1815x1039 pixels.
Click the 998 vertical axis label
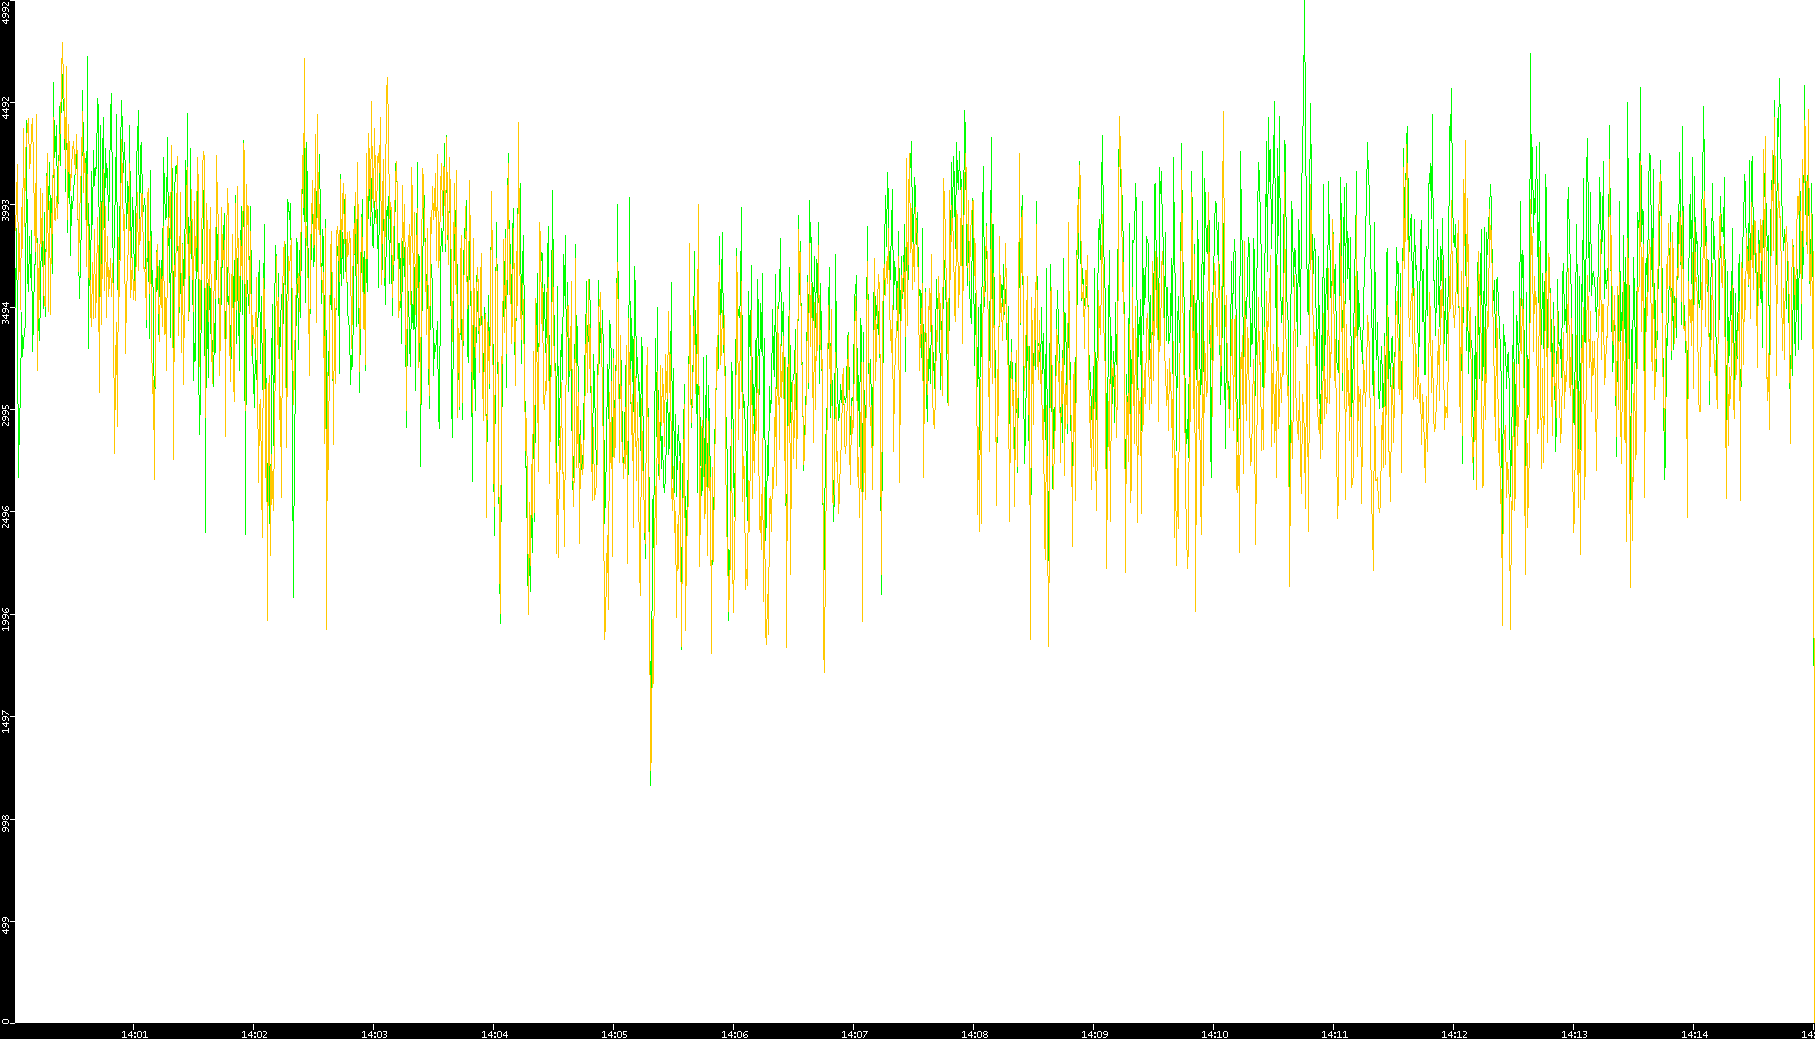coord(7,823)
